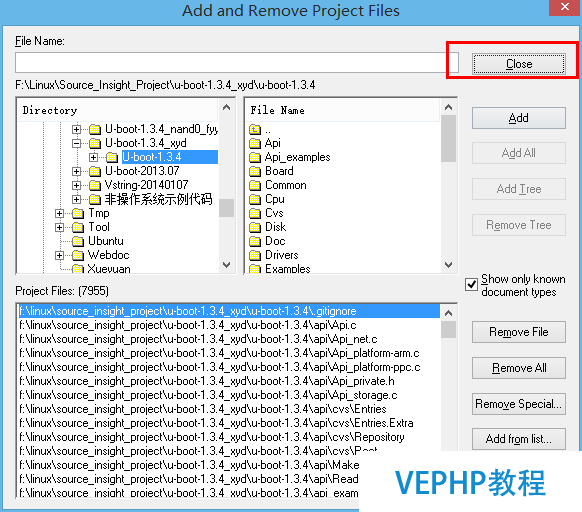Select the U-boot-2013.07 folder icon
The image size is (582, 512).
[x=95, y=171]
